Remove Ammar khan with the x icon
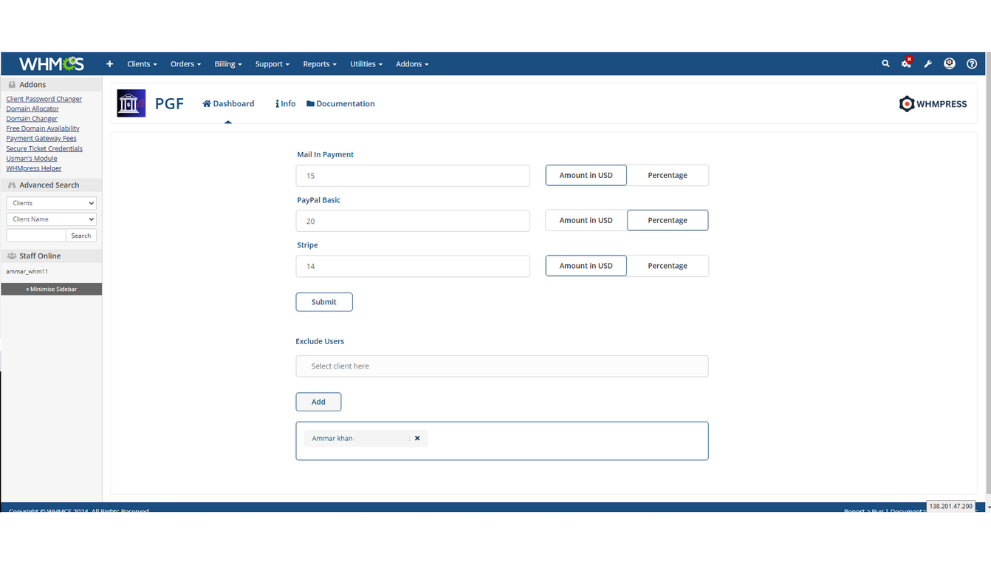 click(417, 438)
